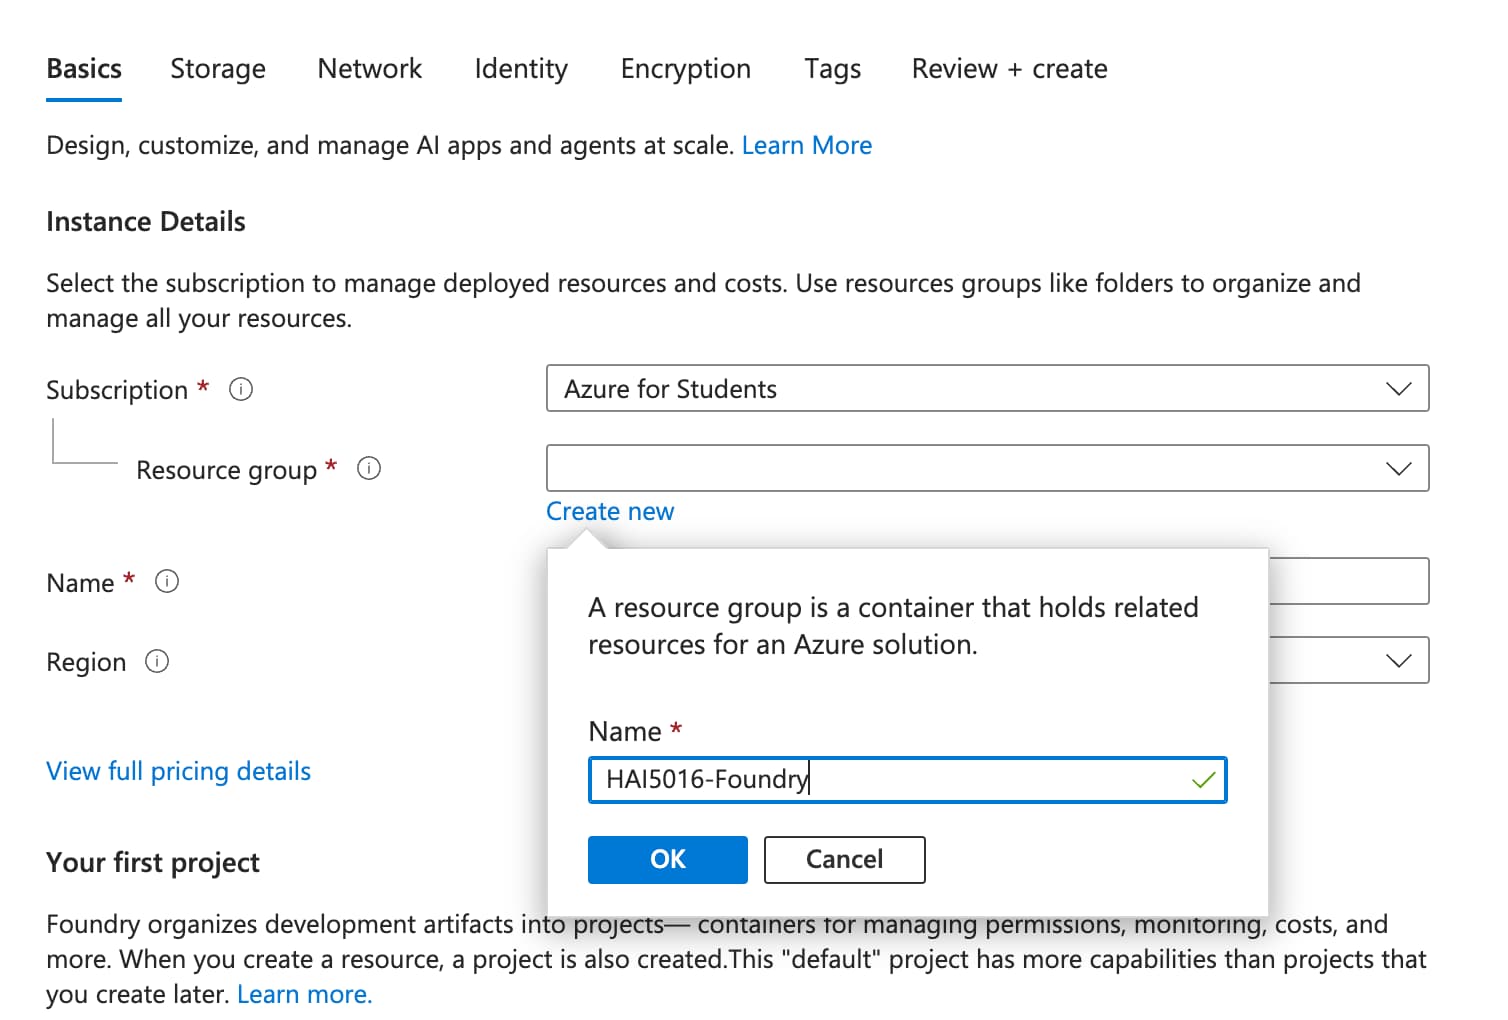Click the green validation checkmark in Name field
Image resolution: width=1508 pixels, height=1020 pixels.
1202,780
